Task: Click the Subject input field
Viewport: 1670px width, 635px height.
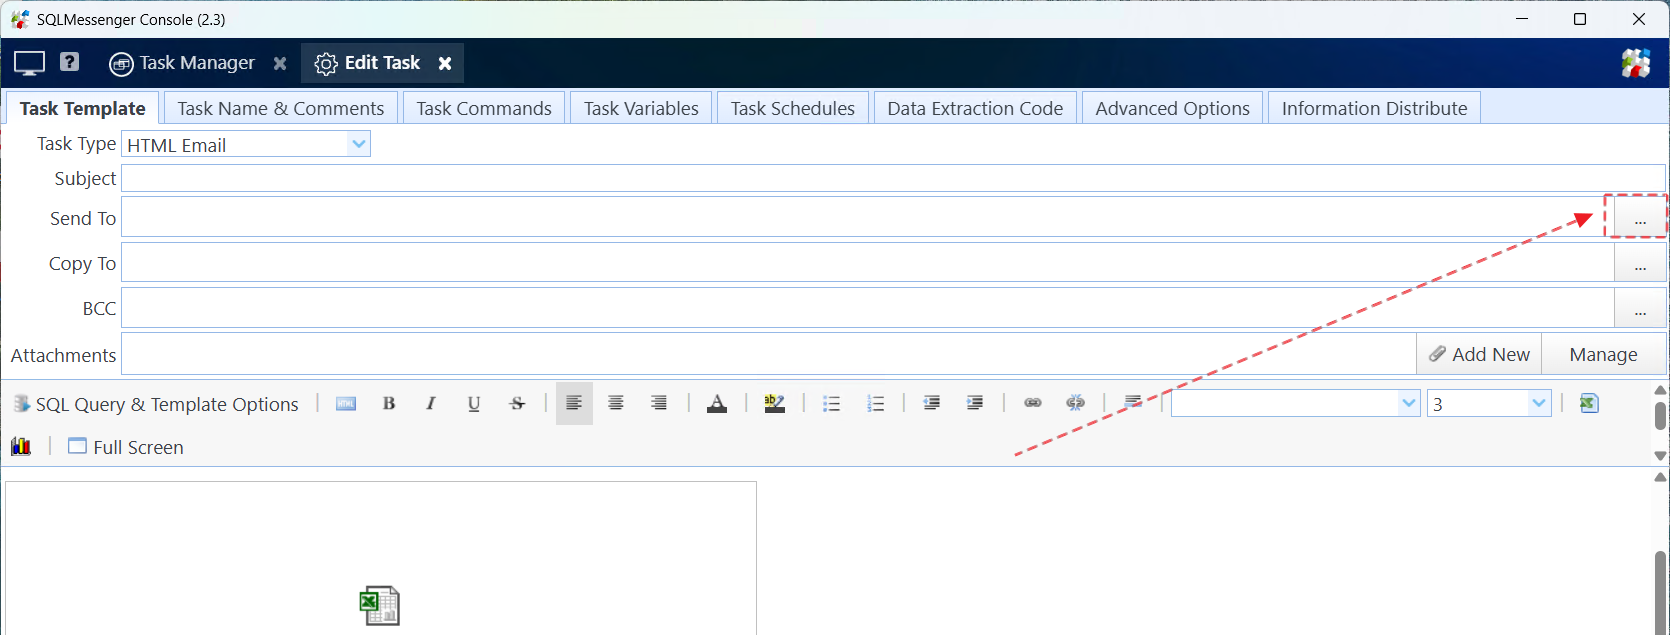Action: point(893,178)
